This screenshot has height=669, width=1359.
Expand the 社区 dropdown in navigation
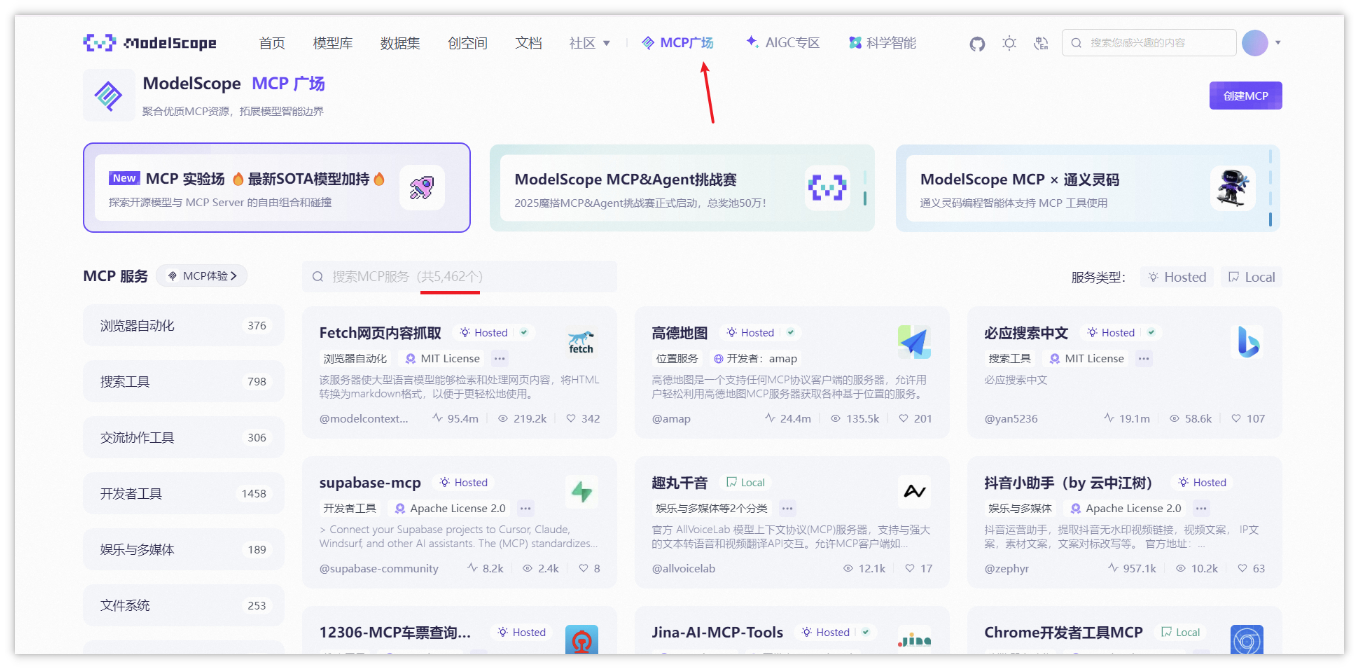tap(590, 43)
